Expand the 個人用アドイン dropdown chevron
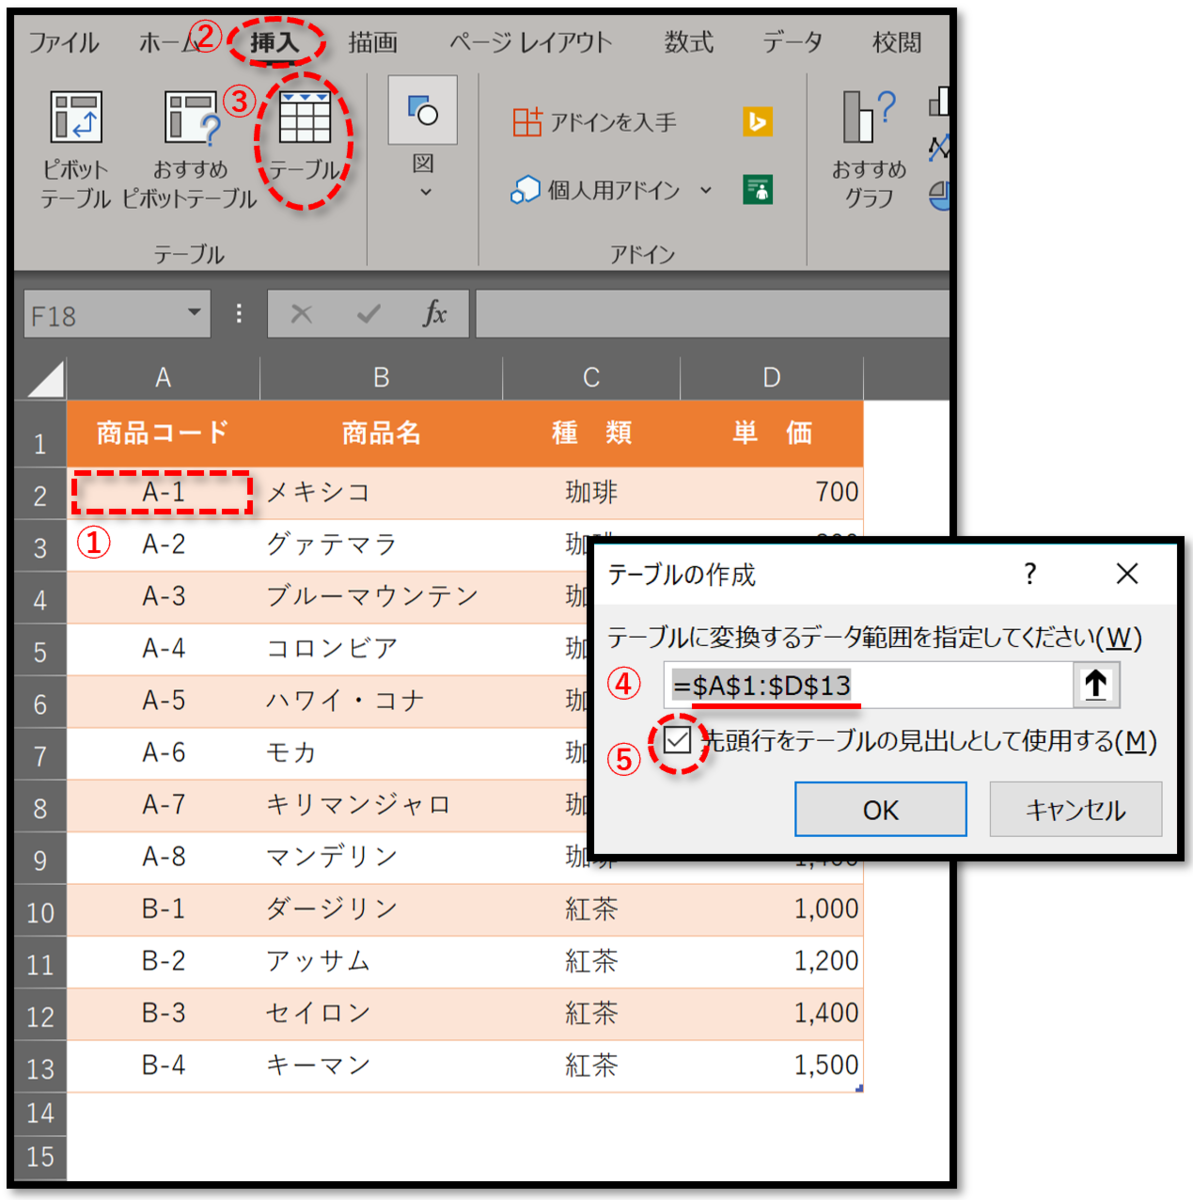This screenshot has width=1193, height=1200. click(x=705, y=190)
